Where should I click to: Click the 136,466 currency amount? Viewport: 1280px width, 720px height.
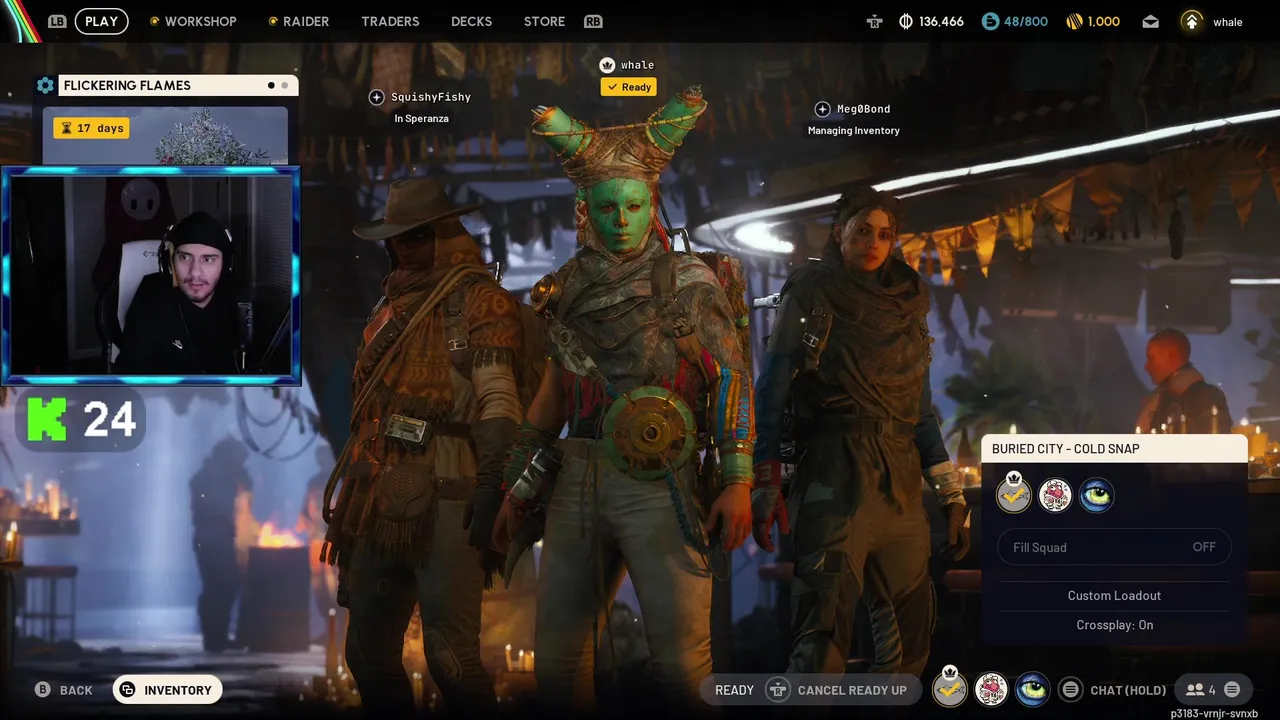coord(941,21)
